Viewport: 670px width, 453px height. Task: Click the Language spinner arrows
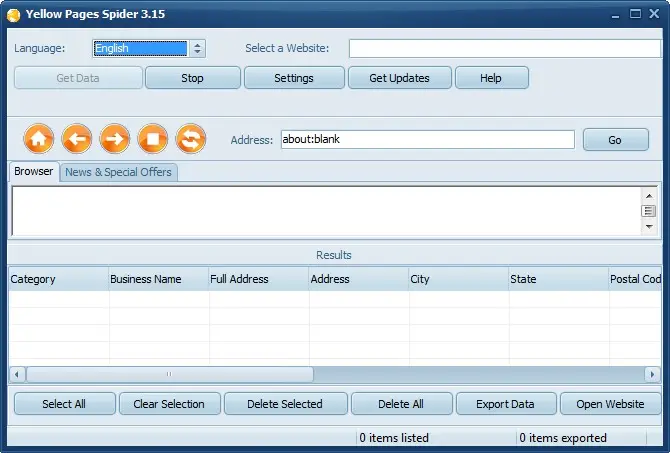[x=197, y=48]
